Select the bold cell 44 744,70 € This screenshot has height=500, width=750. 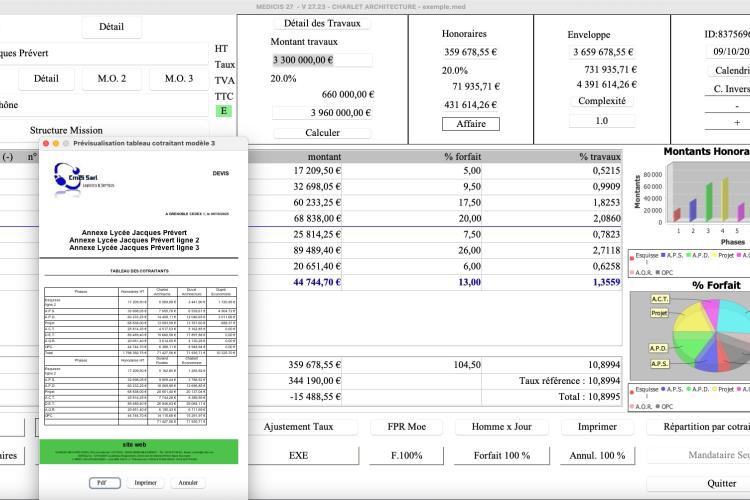click(295, 282)
